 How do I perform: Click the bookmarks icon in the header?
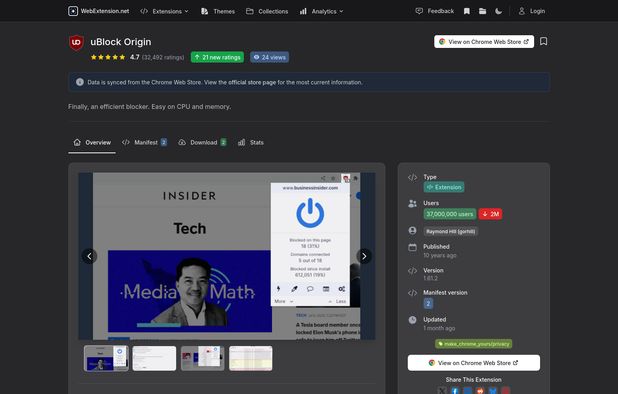[467, 11]
